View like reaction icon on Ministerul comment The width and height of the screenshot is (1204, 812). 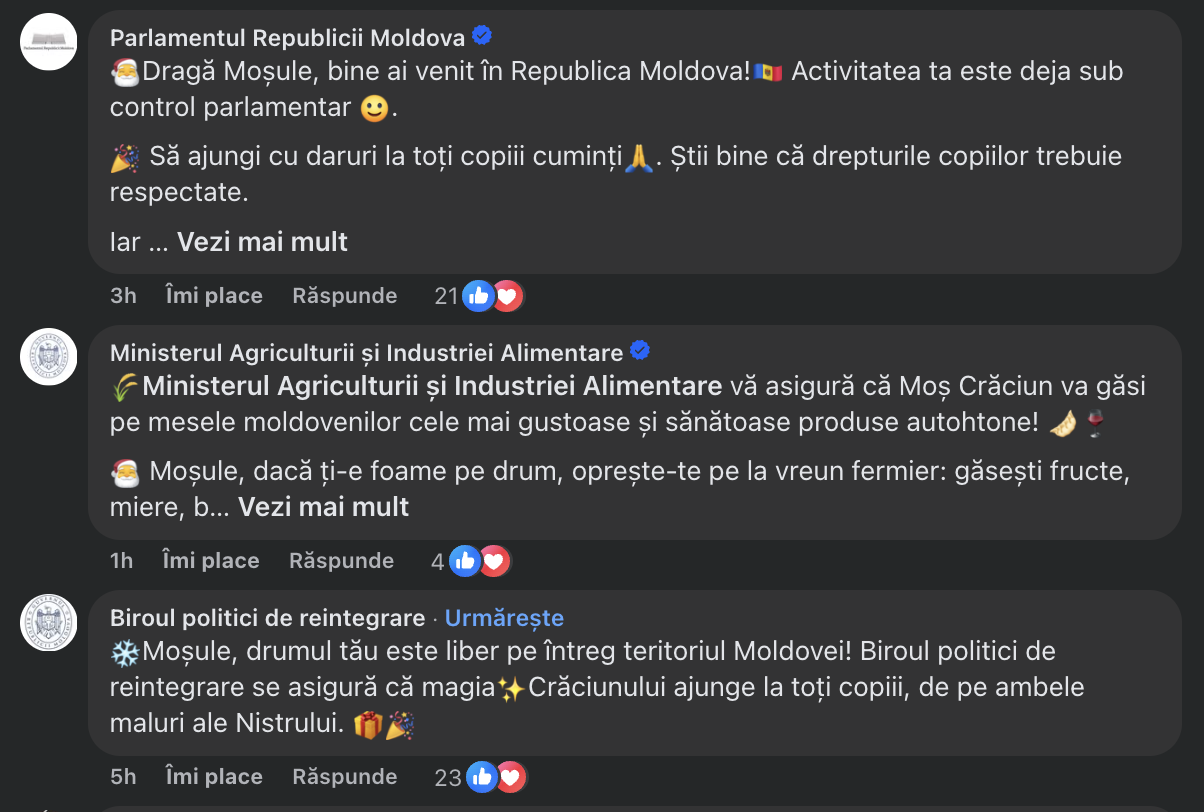click(x=464, y=561)
